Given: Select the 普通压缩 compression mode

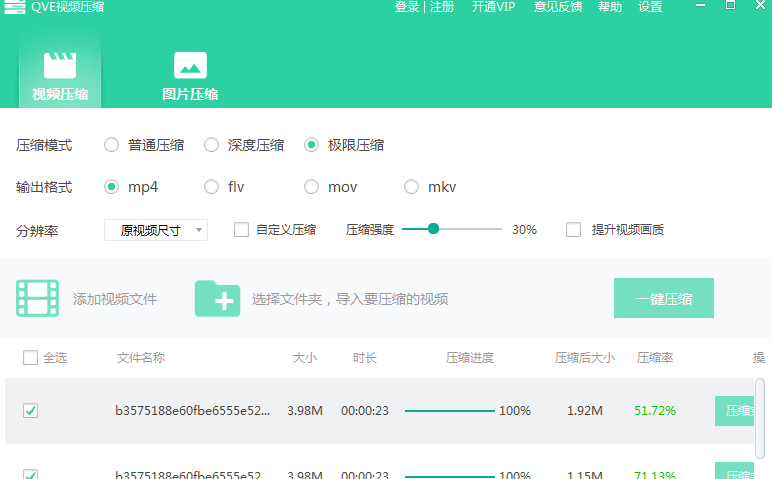Looking at the screenshot, I should [x=111, y=145].
